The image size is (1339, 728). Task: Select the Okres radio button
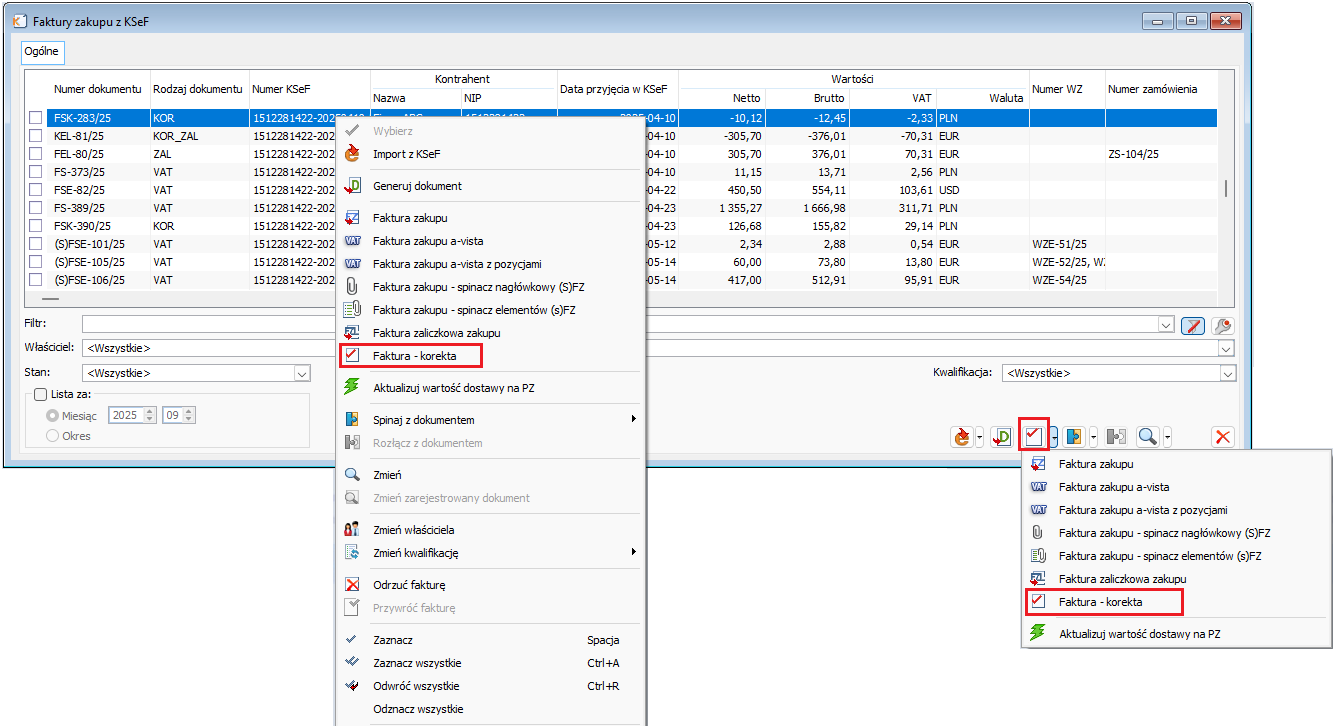(53, 436)
